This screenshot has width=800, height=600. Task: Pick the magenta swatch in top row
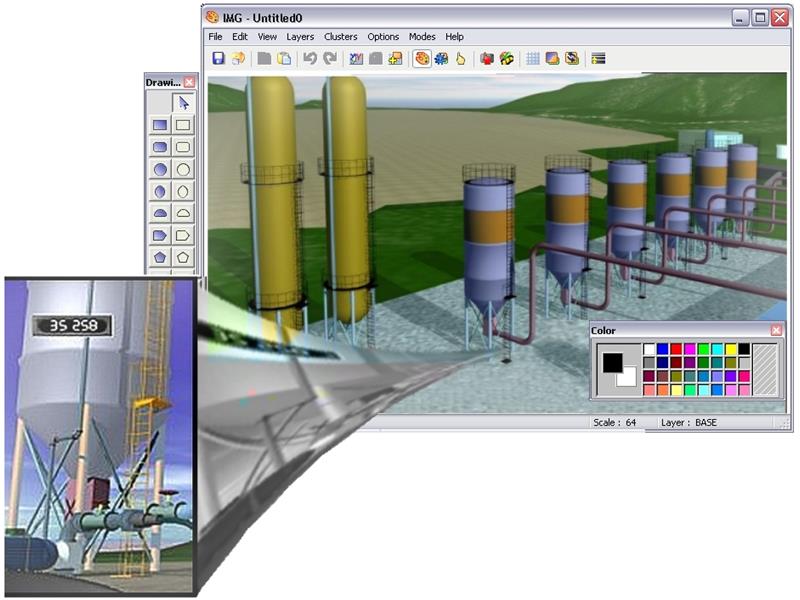tap(690, 349)
